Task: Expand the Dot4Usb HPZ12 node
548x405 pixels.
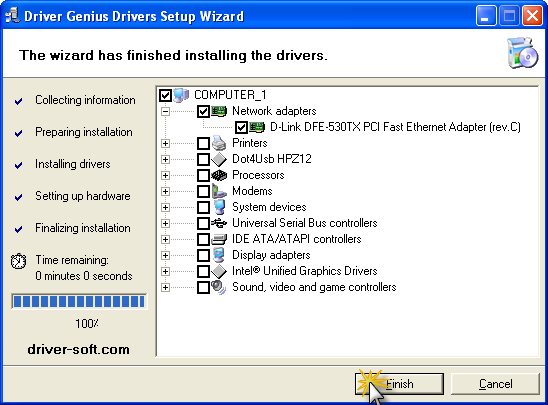Action: [165, 159]
